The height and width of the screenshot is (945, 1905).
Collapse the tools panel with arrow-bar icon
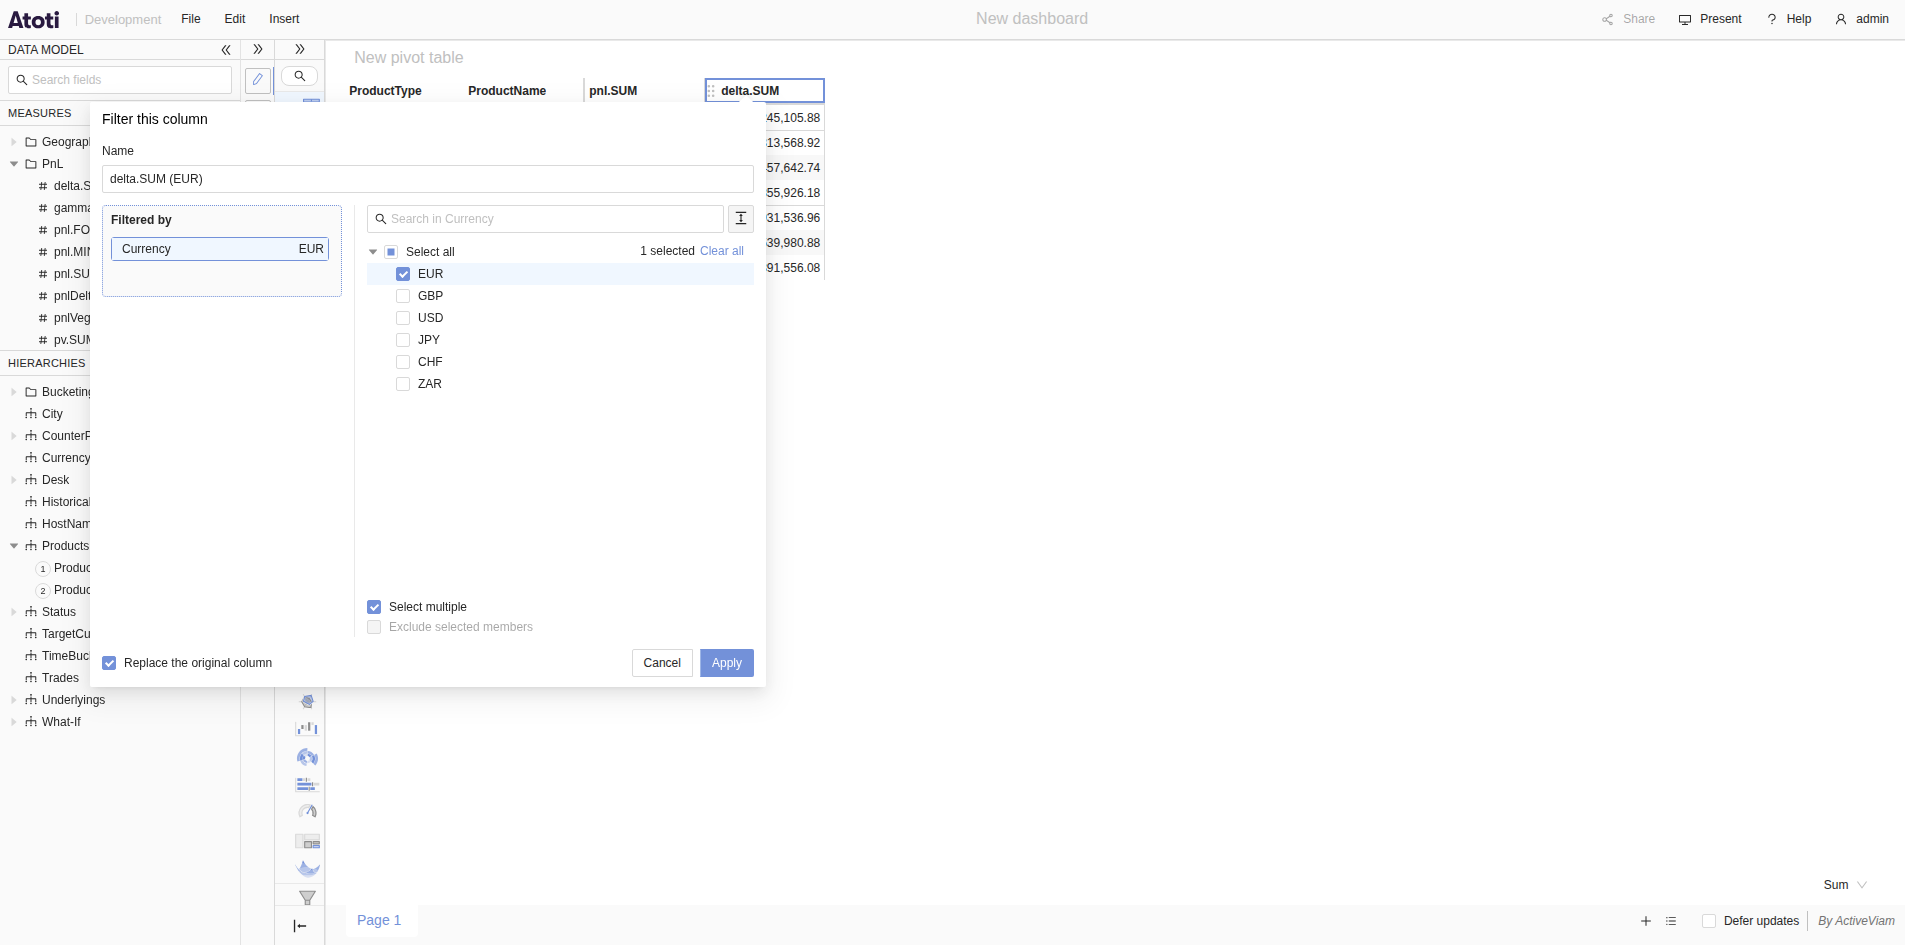(300, 926)
